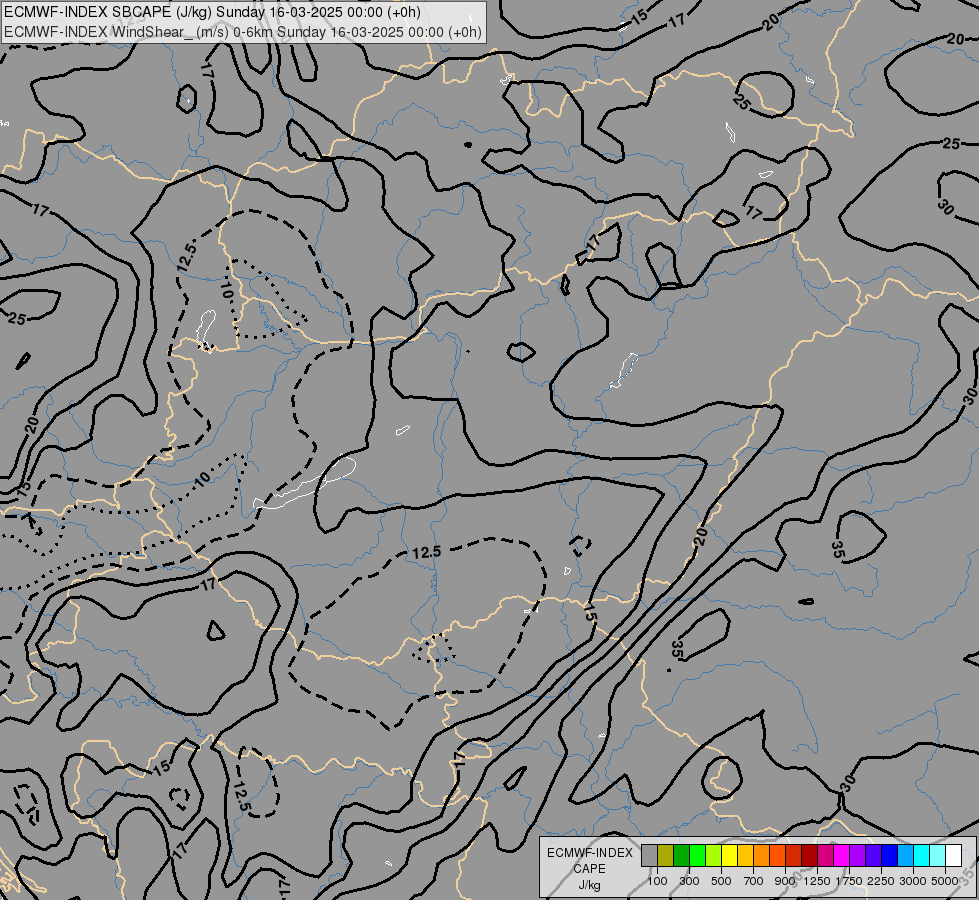Select the orange-red swatch left of 900

click(x=777, y=855)
